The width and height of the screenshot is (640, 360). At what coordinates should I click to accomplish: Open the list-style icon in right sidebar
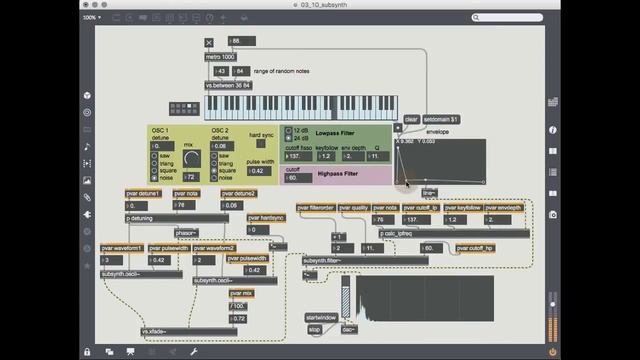pyautogui.click(x=553, y=172)
